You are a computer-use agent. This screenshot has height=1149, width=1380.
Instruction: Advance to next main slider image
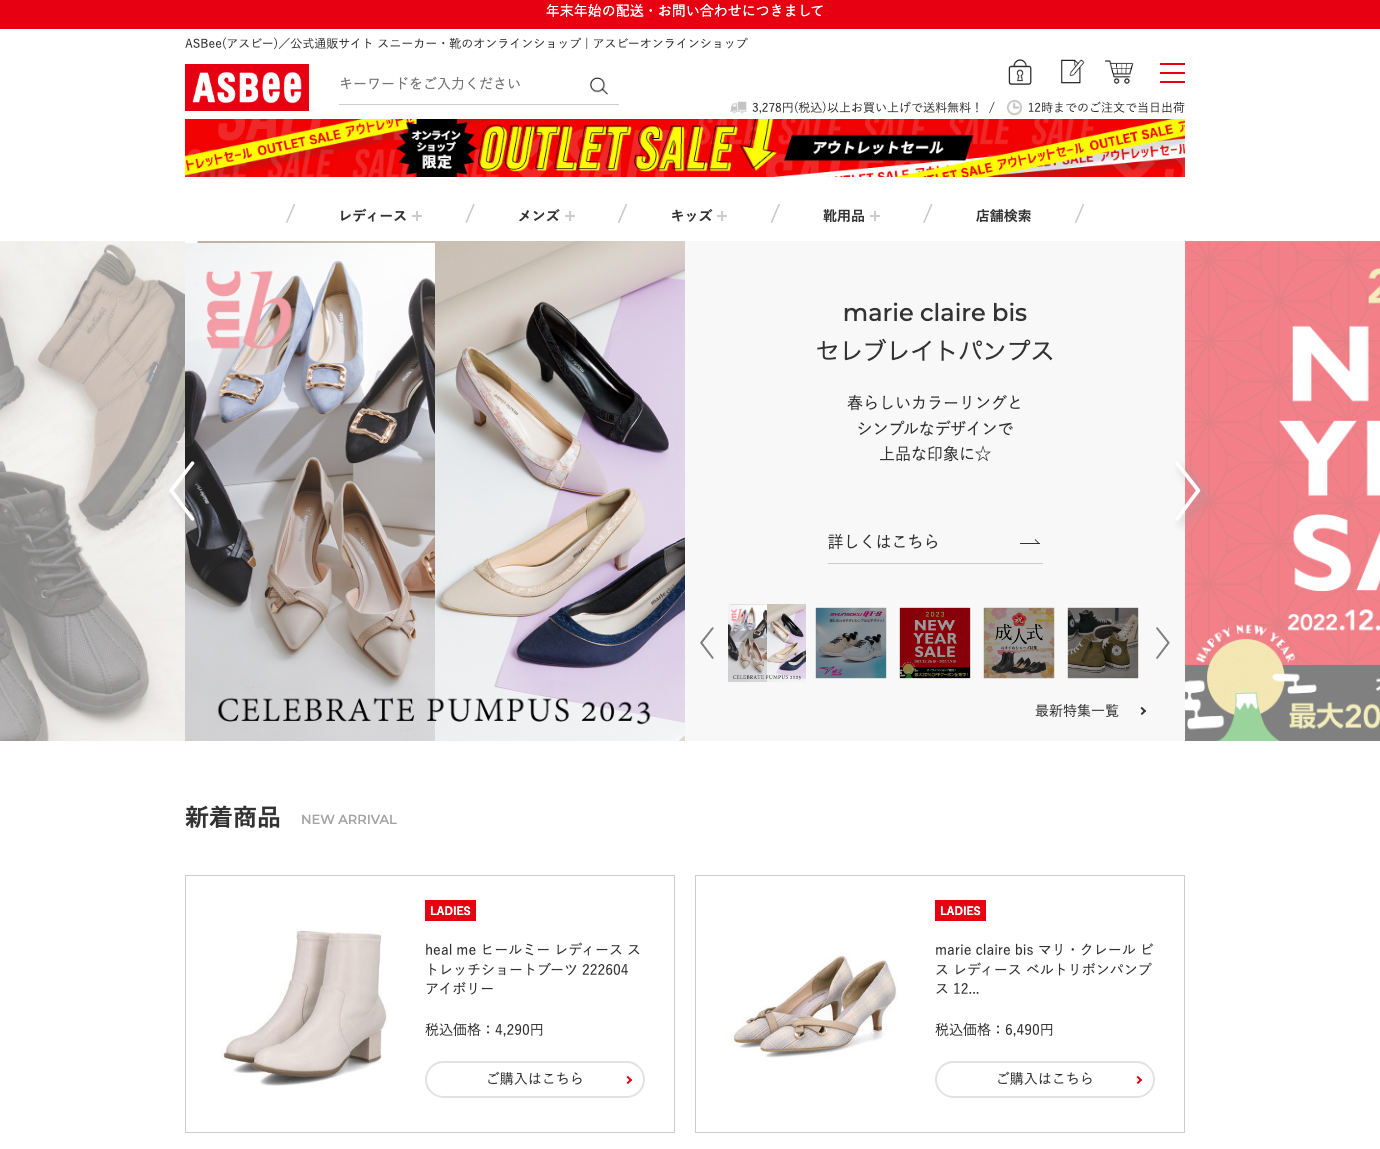pos(1187,491)
